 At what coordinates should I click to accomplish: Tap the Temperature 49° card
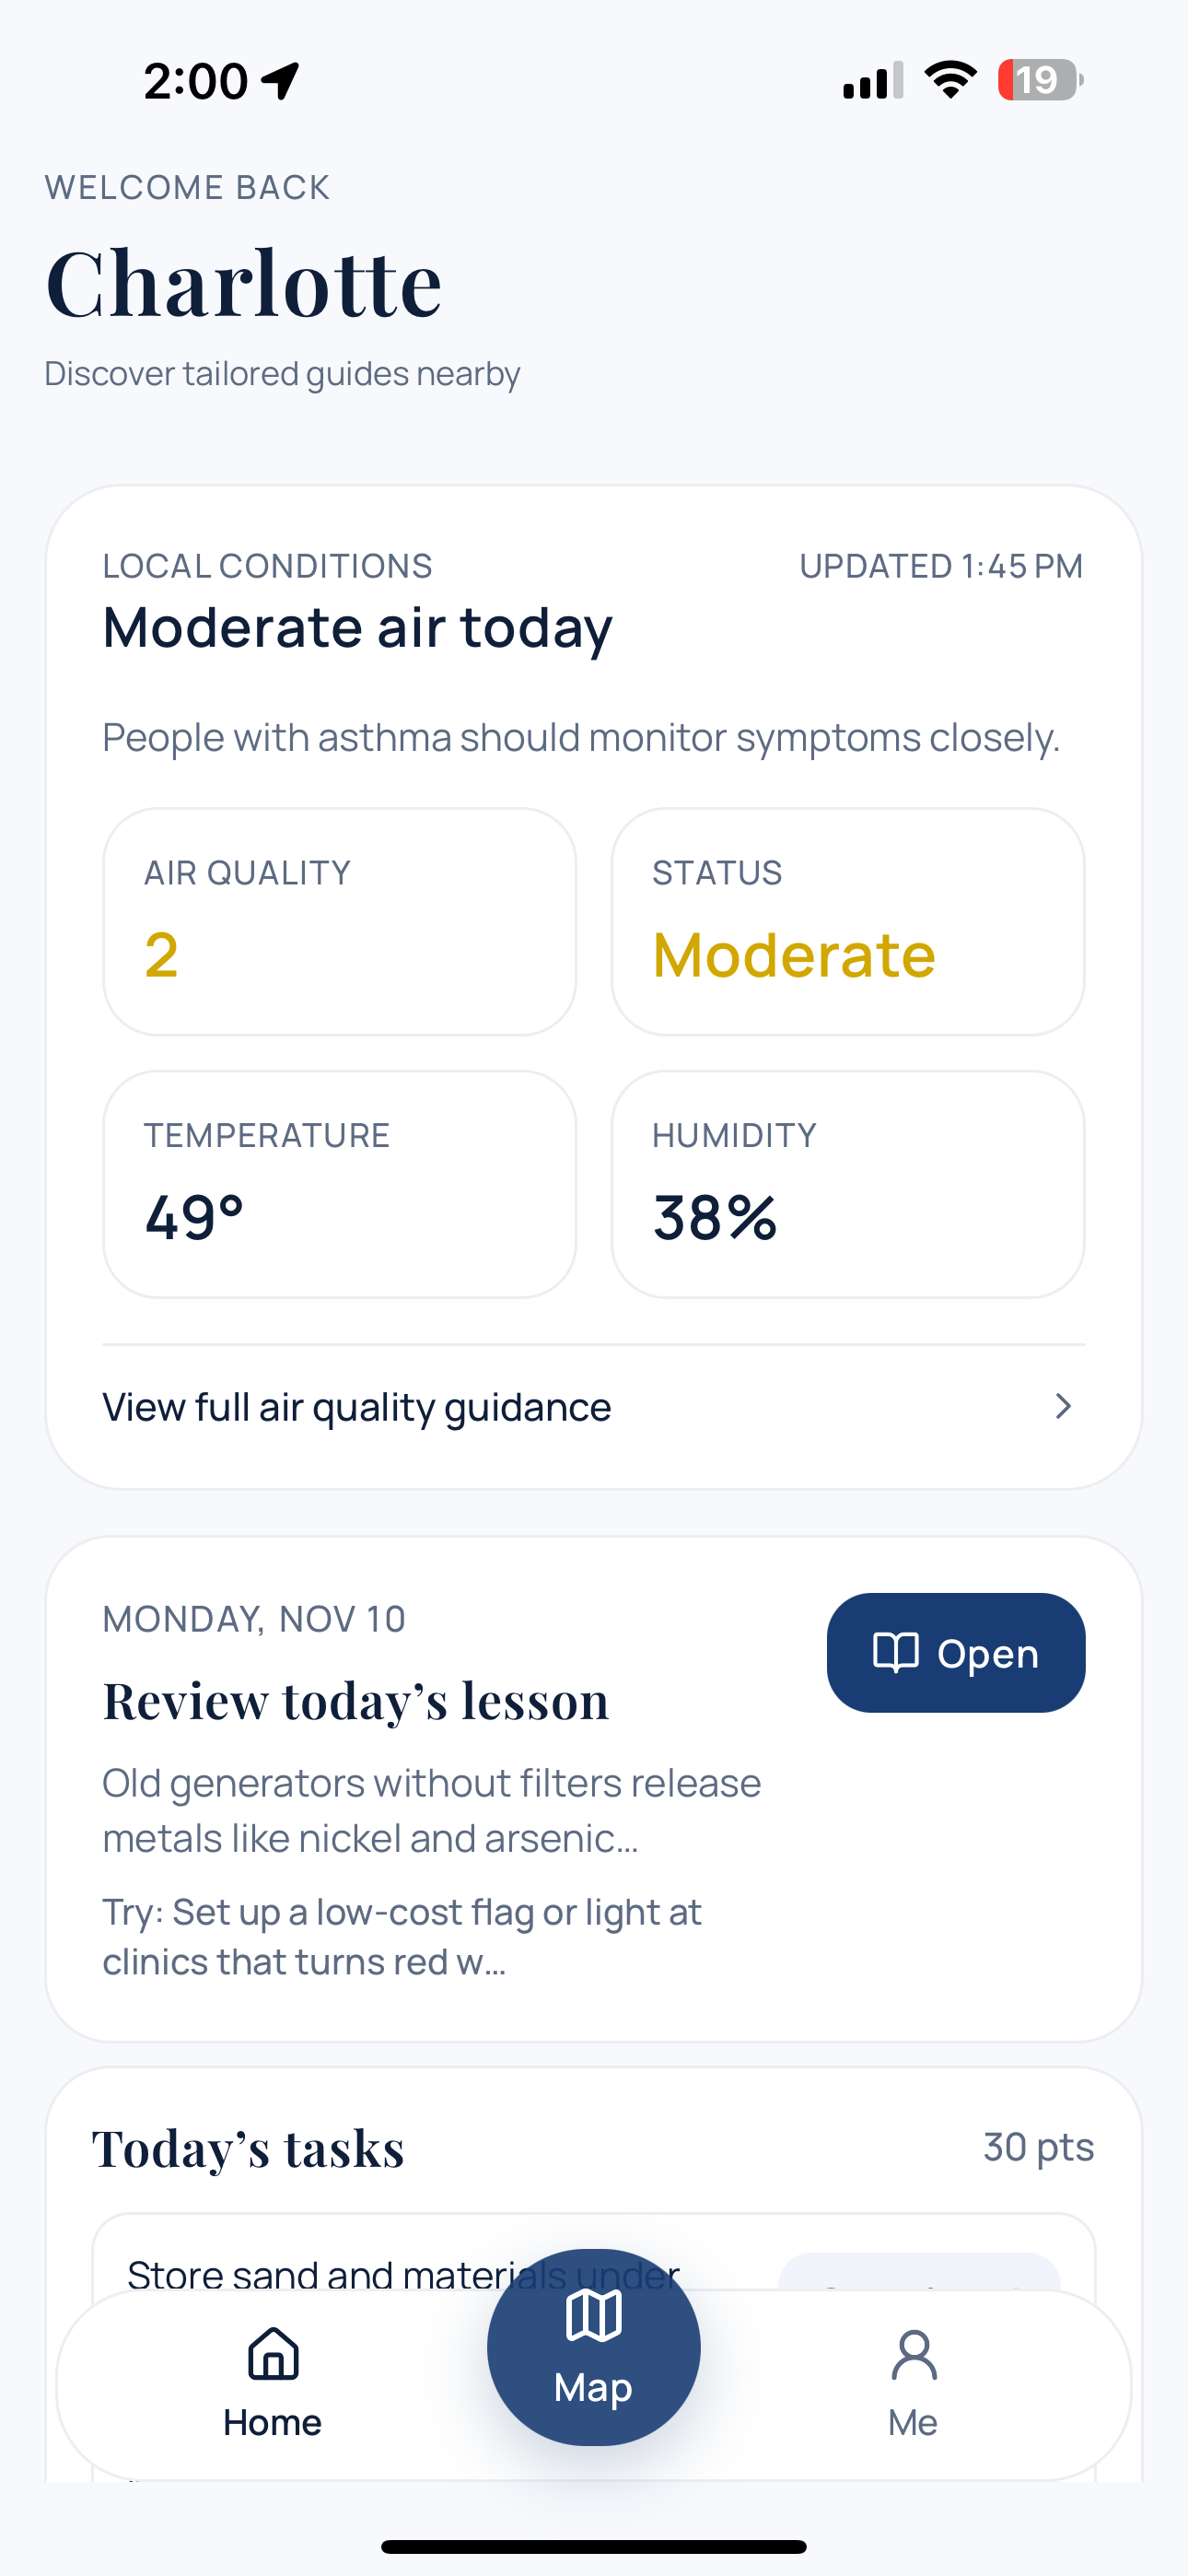pos(339,1184)
